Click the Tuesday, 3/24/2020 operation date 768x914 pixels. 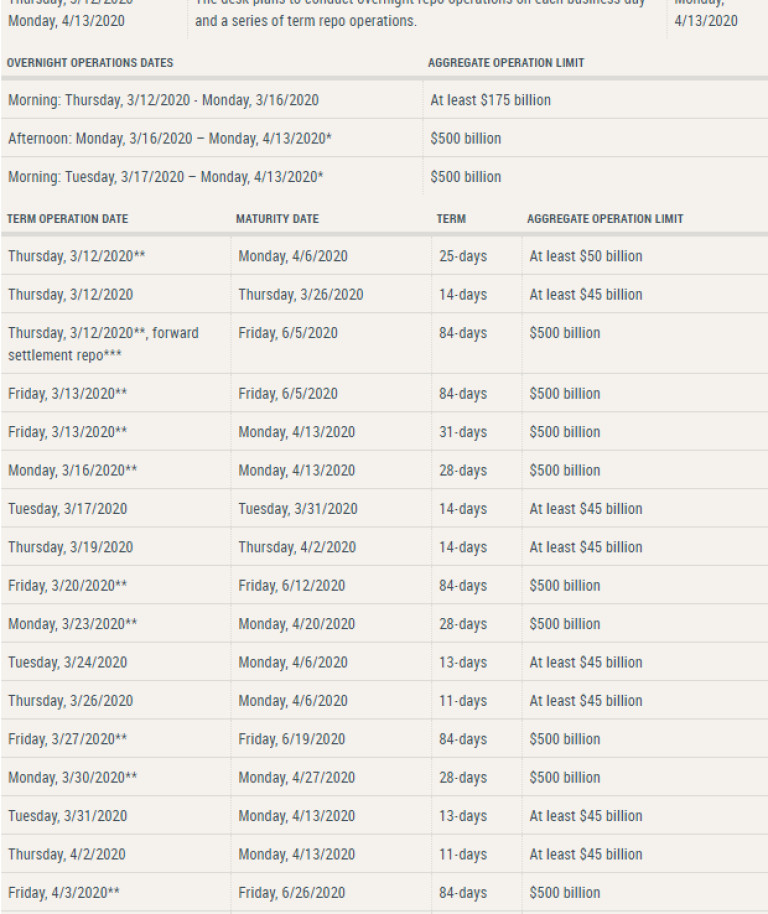(68, 662)
